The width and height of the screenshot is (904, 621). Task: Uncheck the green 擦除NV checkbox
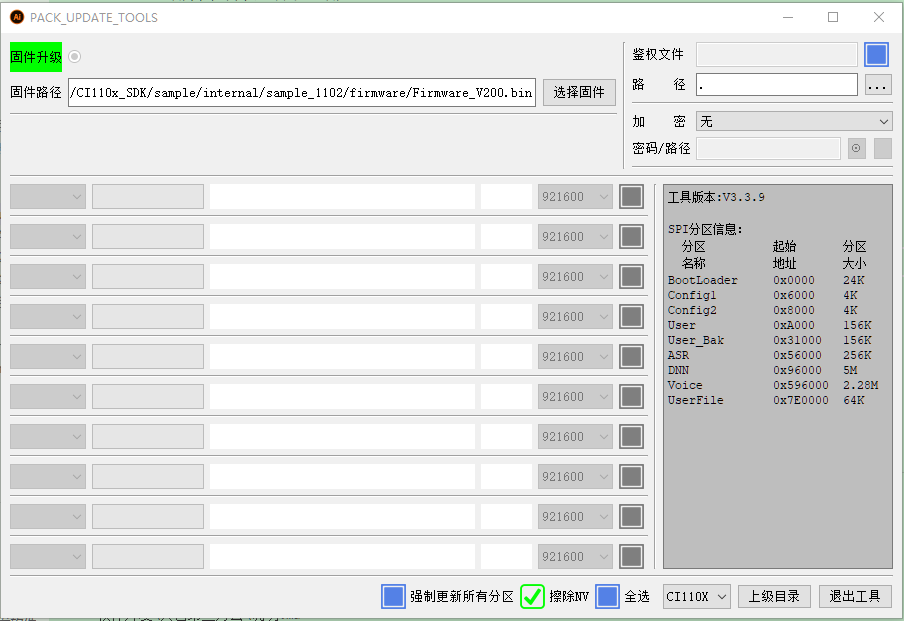pos(532,596)
